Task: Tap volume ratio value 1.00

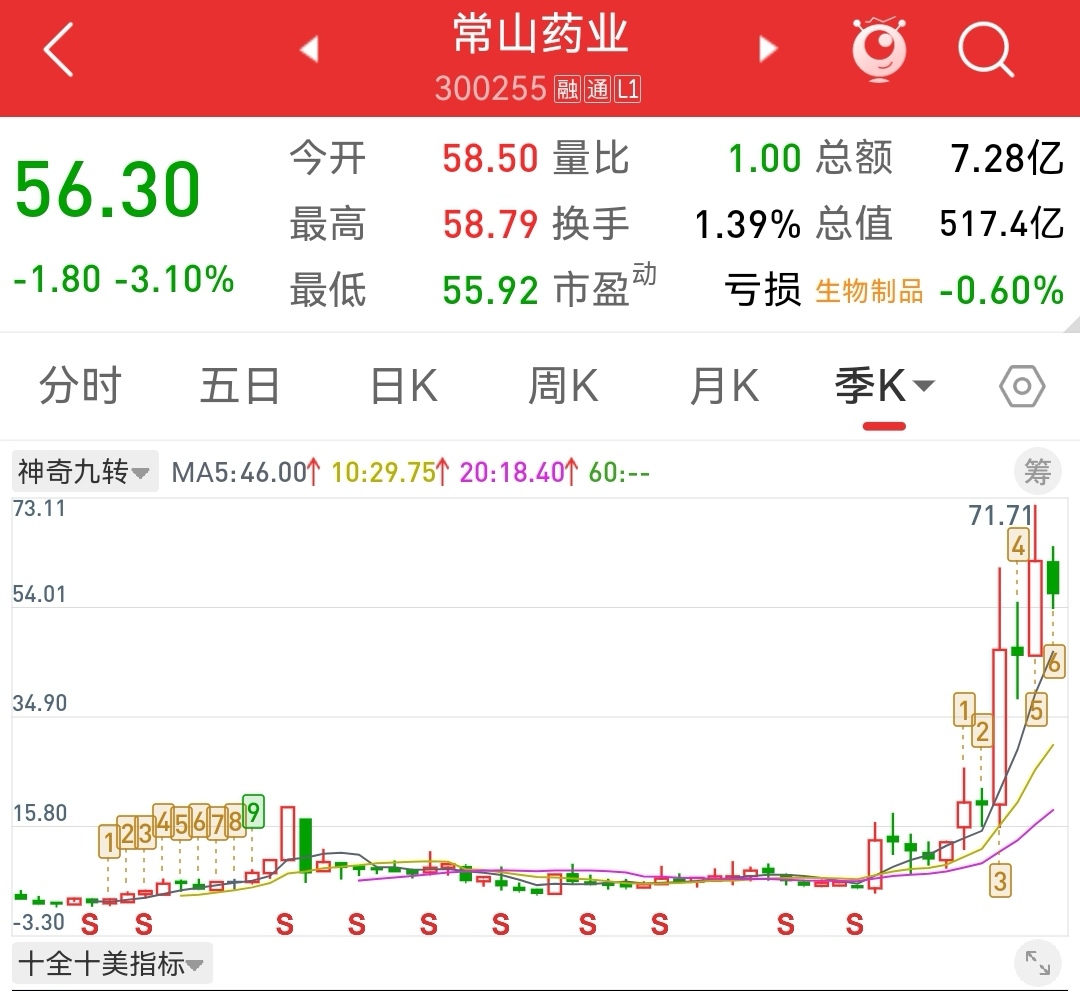Action: [765, 158]
